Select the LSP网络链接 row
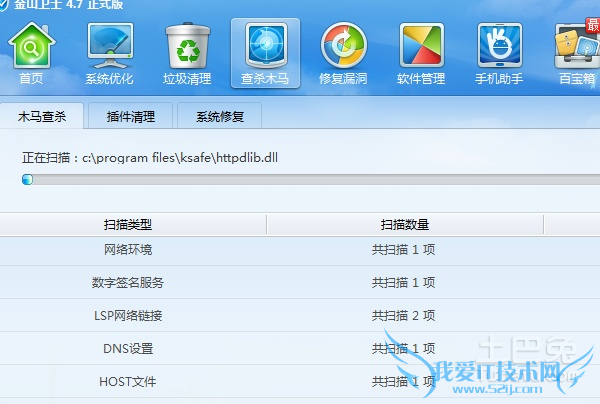The image size is (600, 404). pyautogui.click(x=300, y=316)
